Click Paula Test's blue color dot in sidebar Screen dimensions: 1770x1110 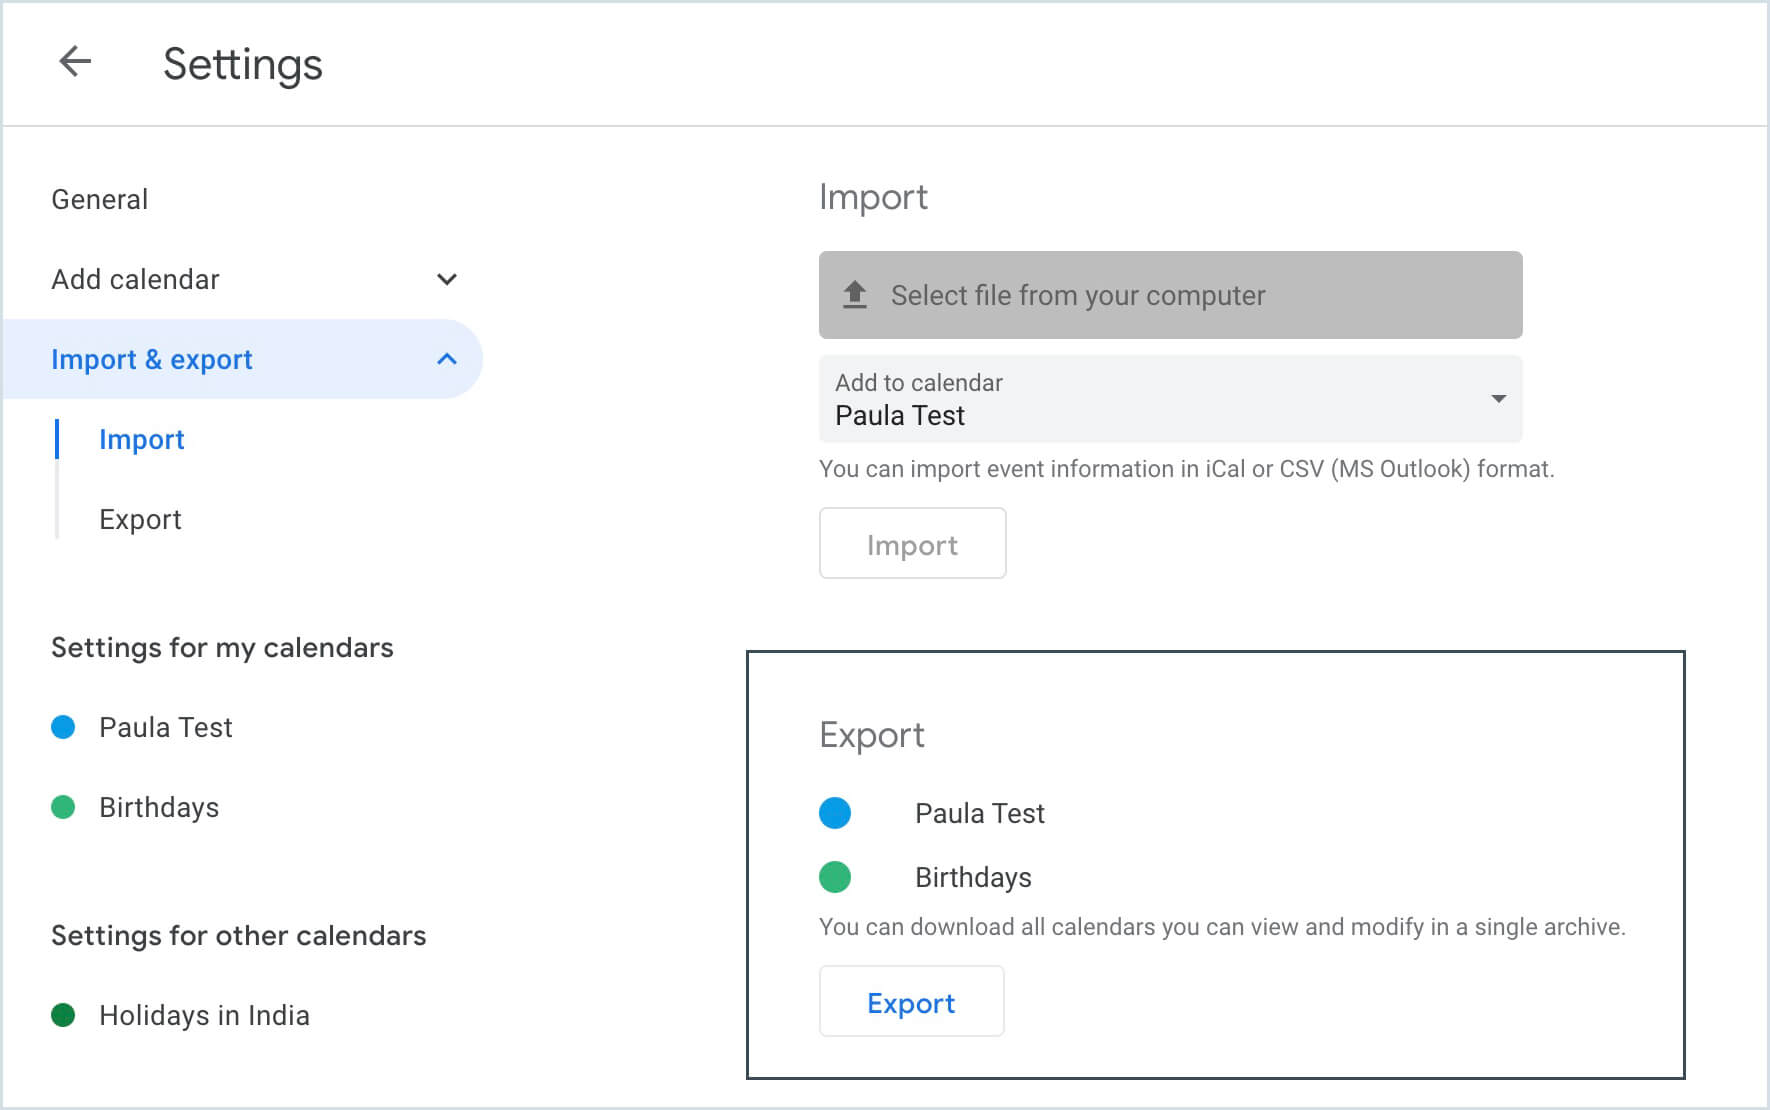63,727
